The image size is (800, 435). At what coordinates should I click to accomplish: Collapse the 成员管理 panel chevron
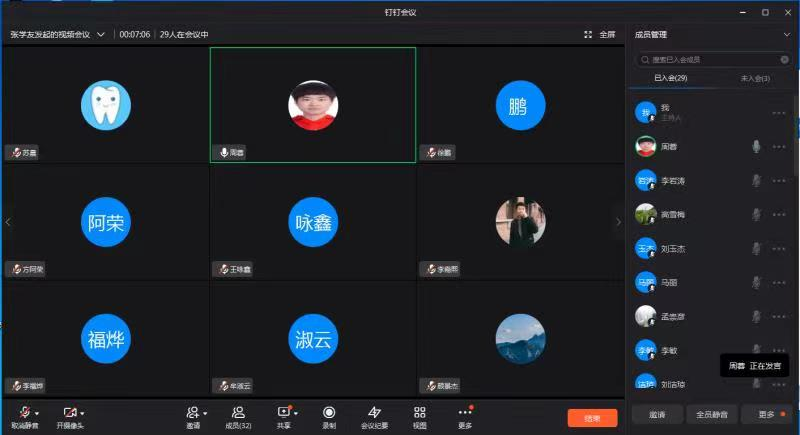tap(786, 35)
